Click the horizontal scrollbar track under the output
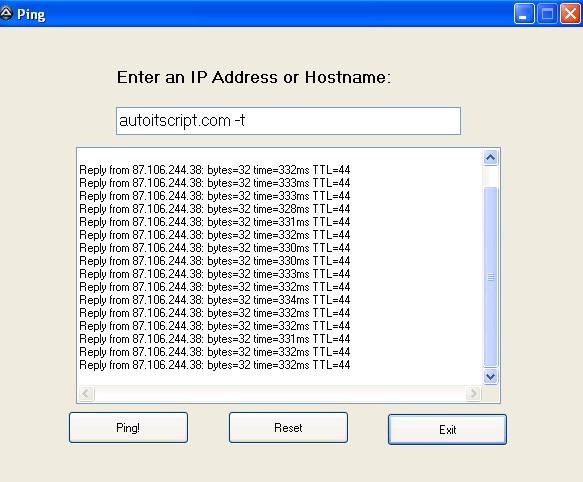 [280, 393]
